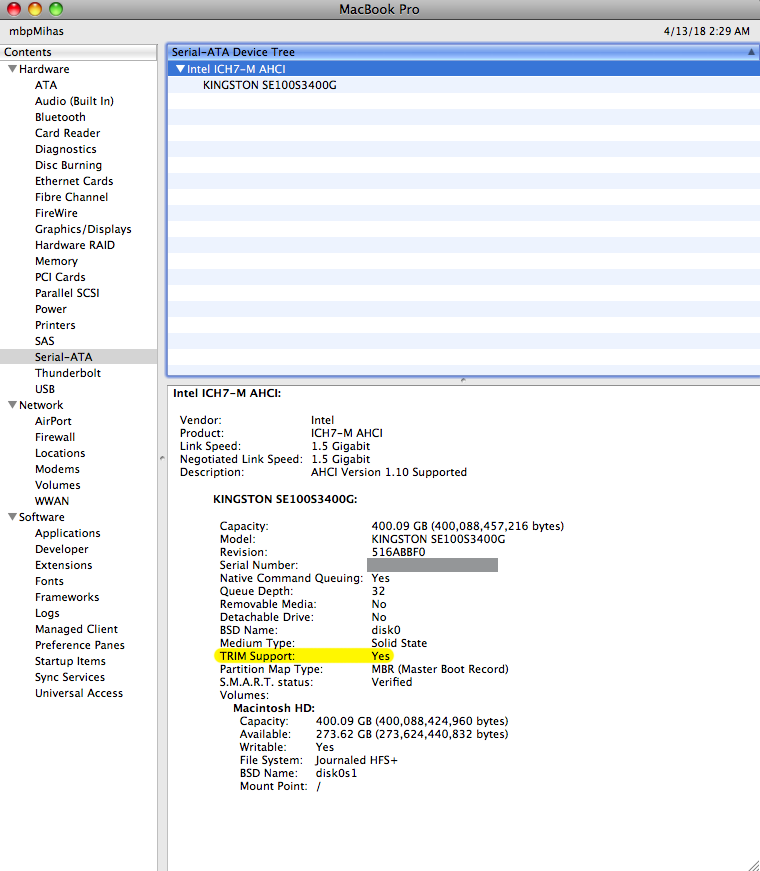Open the Diagnostics category
This screenshot has width=760, height=871.
pyautogui.click(x=66, y=149)
